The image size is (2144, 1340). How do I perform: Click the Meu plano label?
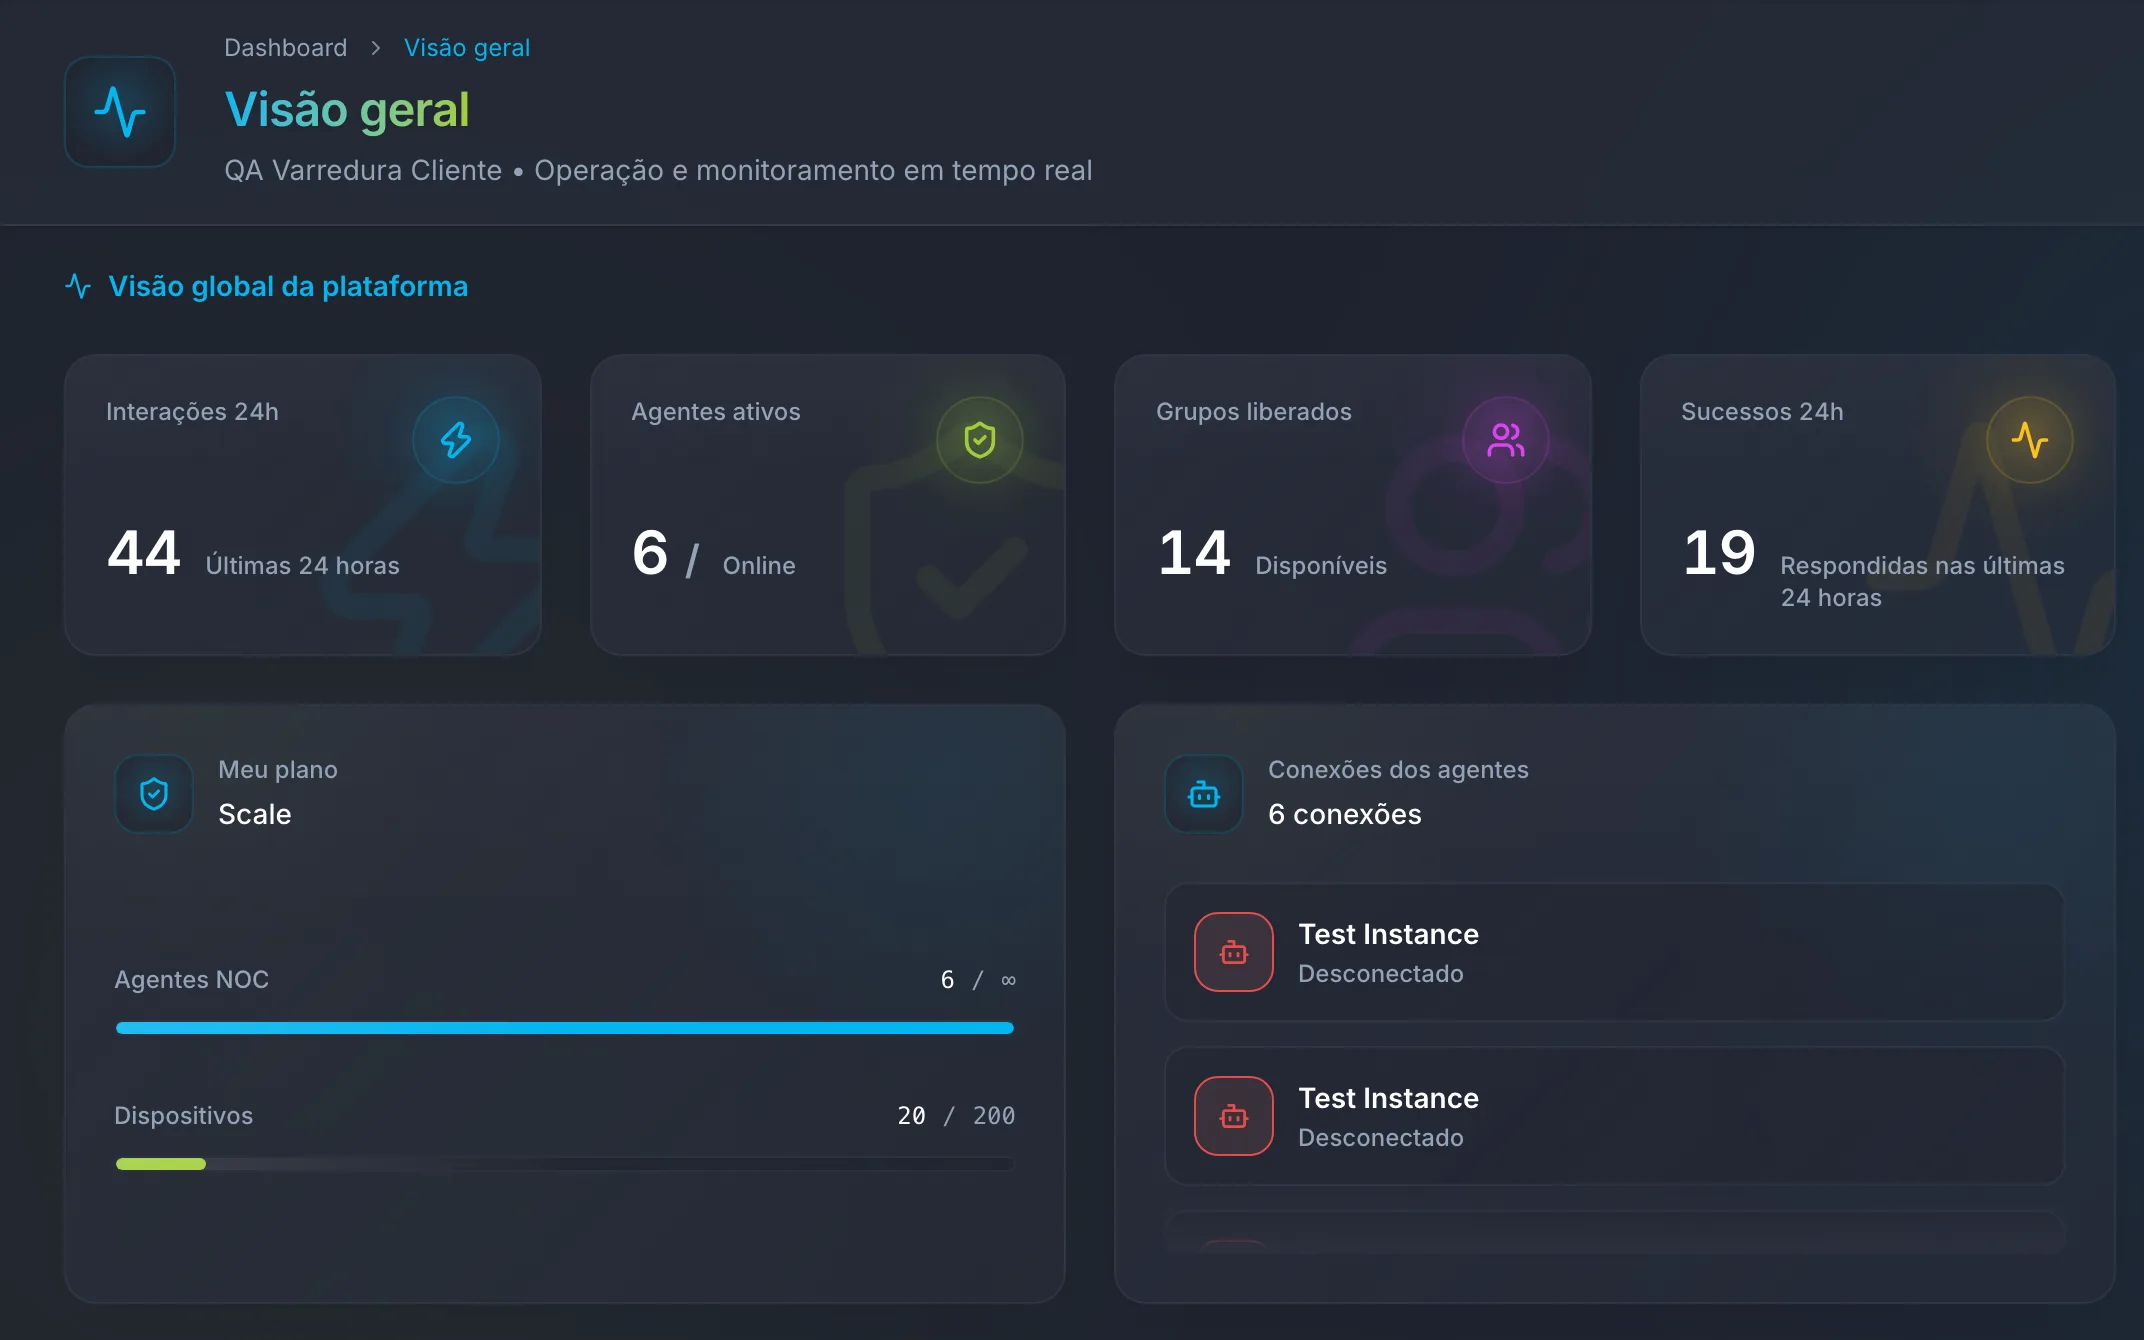click(x=278, y=770)
